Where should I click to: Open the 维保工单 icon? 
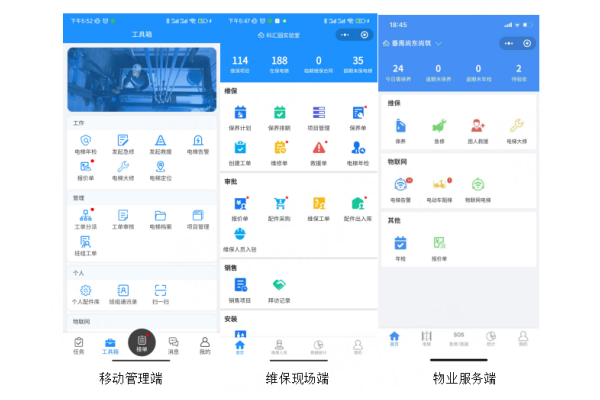click(319, 204)
